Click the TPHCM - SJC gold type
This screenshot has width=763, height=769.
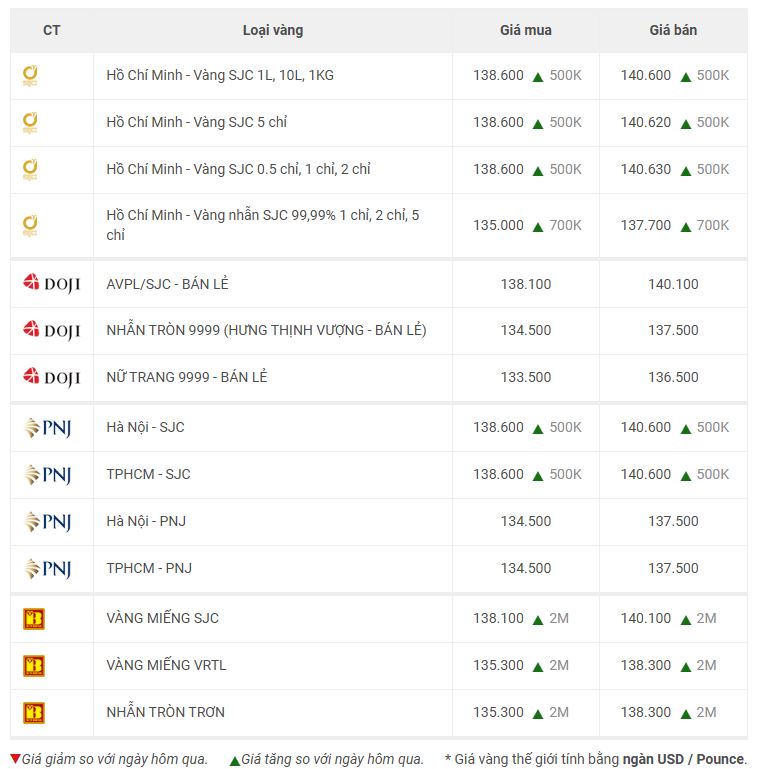148,474
